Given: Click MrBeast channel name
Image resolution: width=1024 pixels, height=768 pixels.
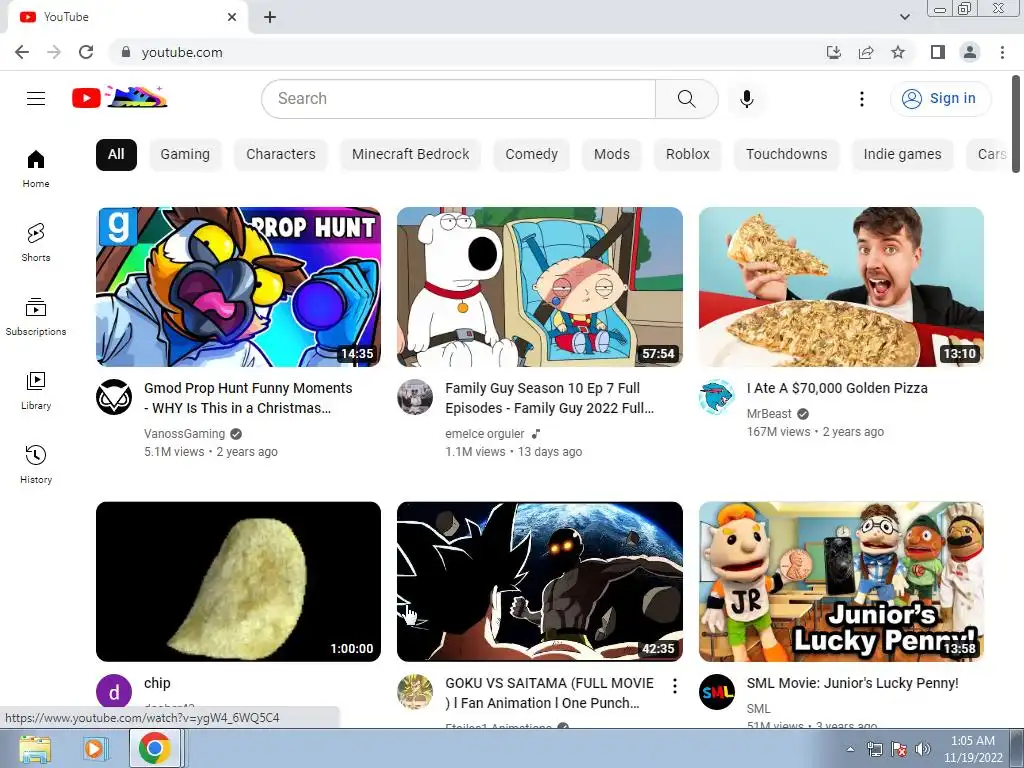Looking at the screenshot, I should tap(769, 414).
